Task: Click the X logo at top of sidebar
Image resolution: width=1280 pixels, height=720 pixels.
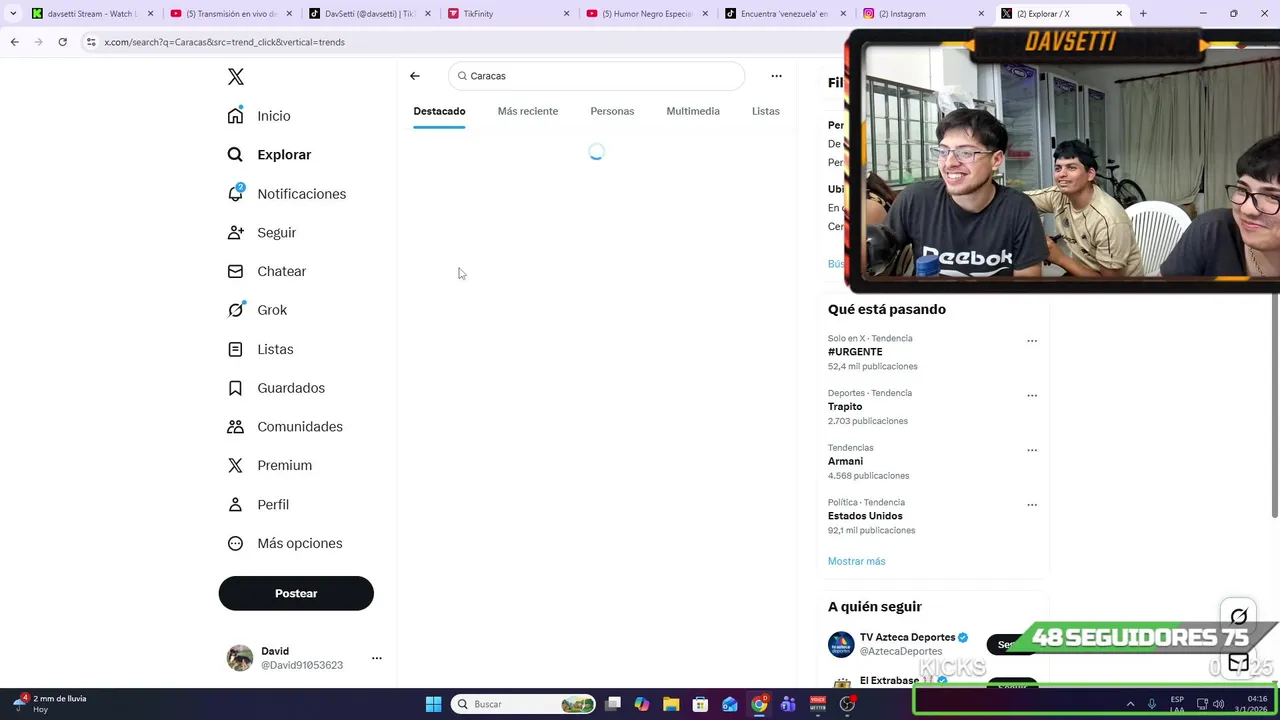Action: click(x=236, y=77)
